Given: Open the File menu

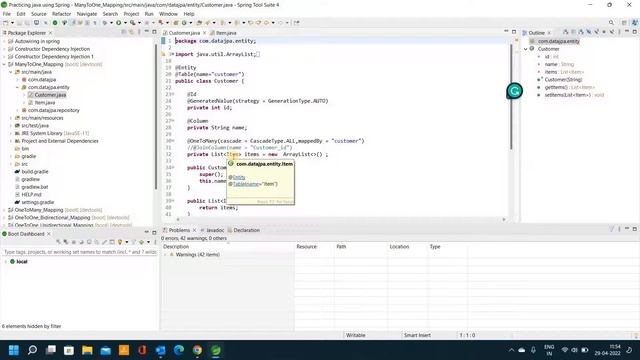Looking at the screenshot, I should [x=7, y=14].
